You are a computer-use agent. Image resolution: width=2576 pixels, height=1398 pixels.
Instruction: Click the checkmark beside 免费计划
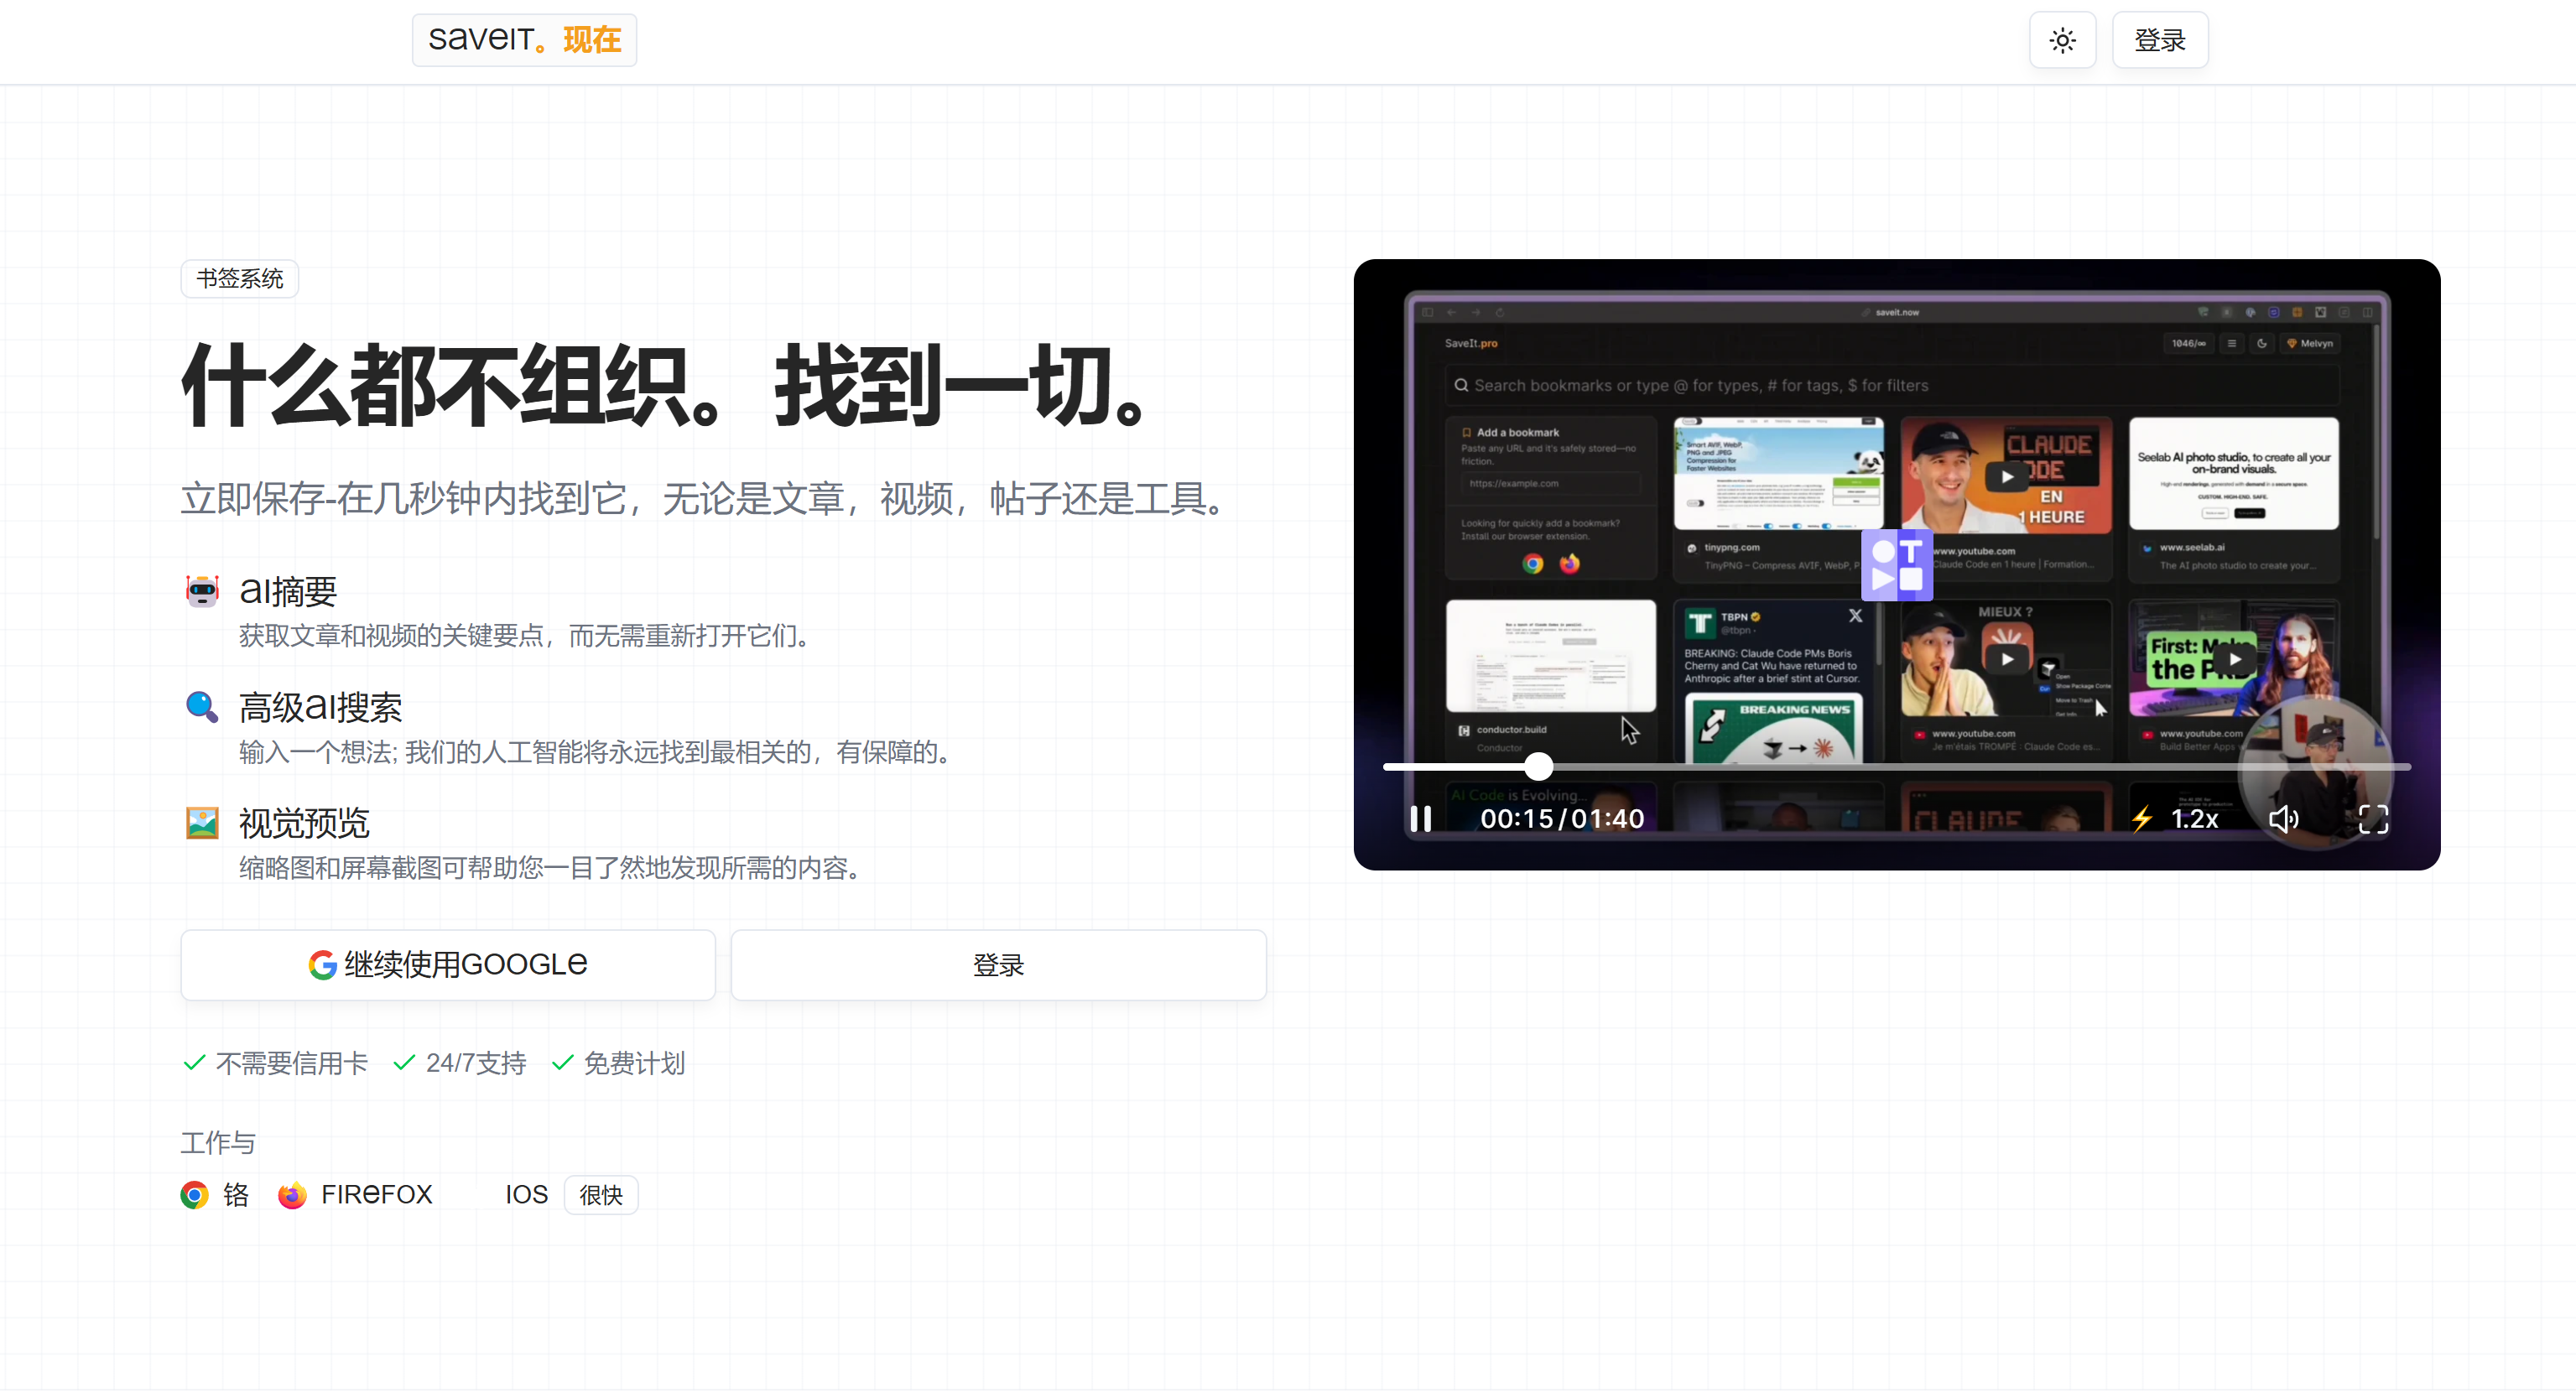[562, 1062]
